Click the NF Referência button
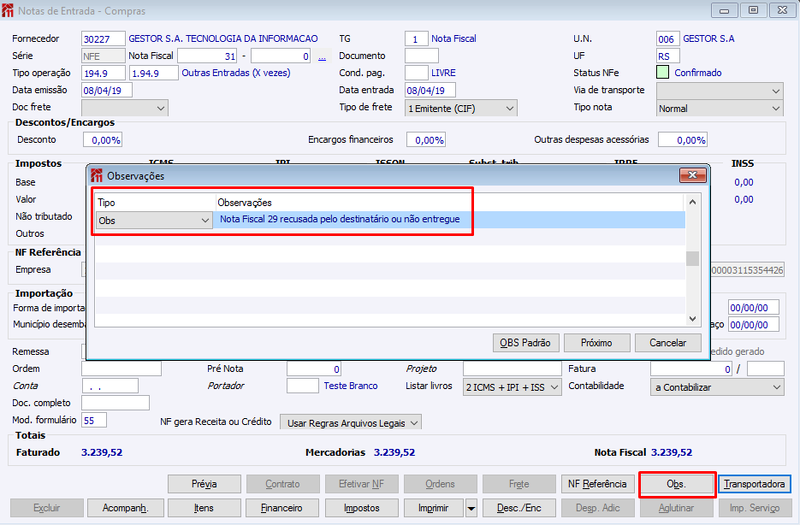800x525 pixels. (597, 484)
